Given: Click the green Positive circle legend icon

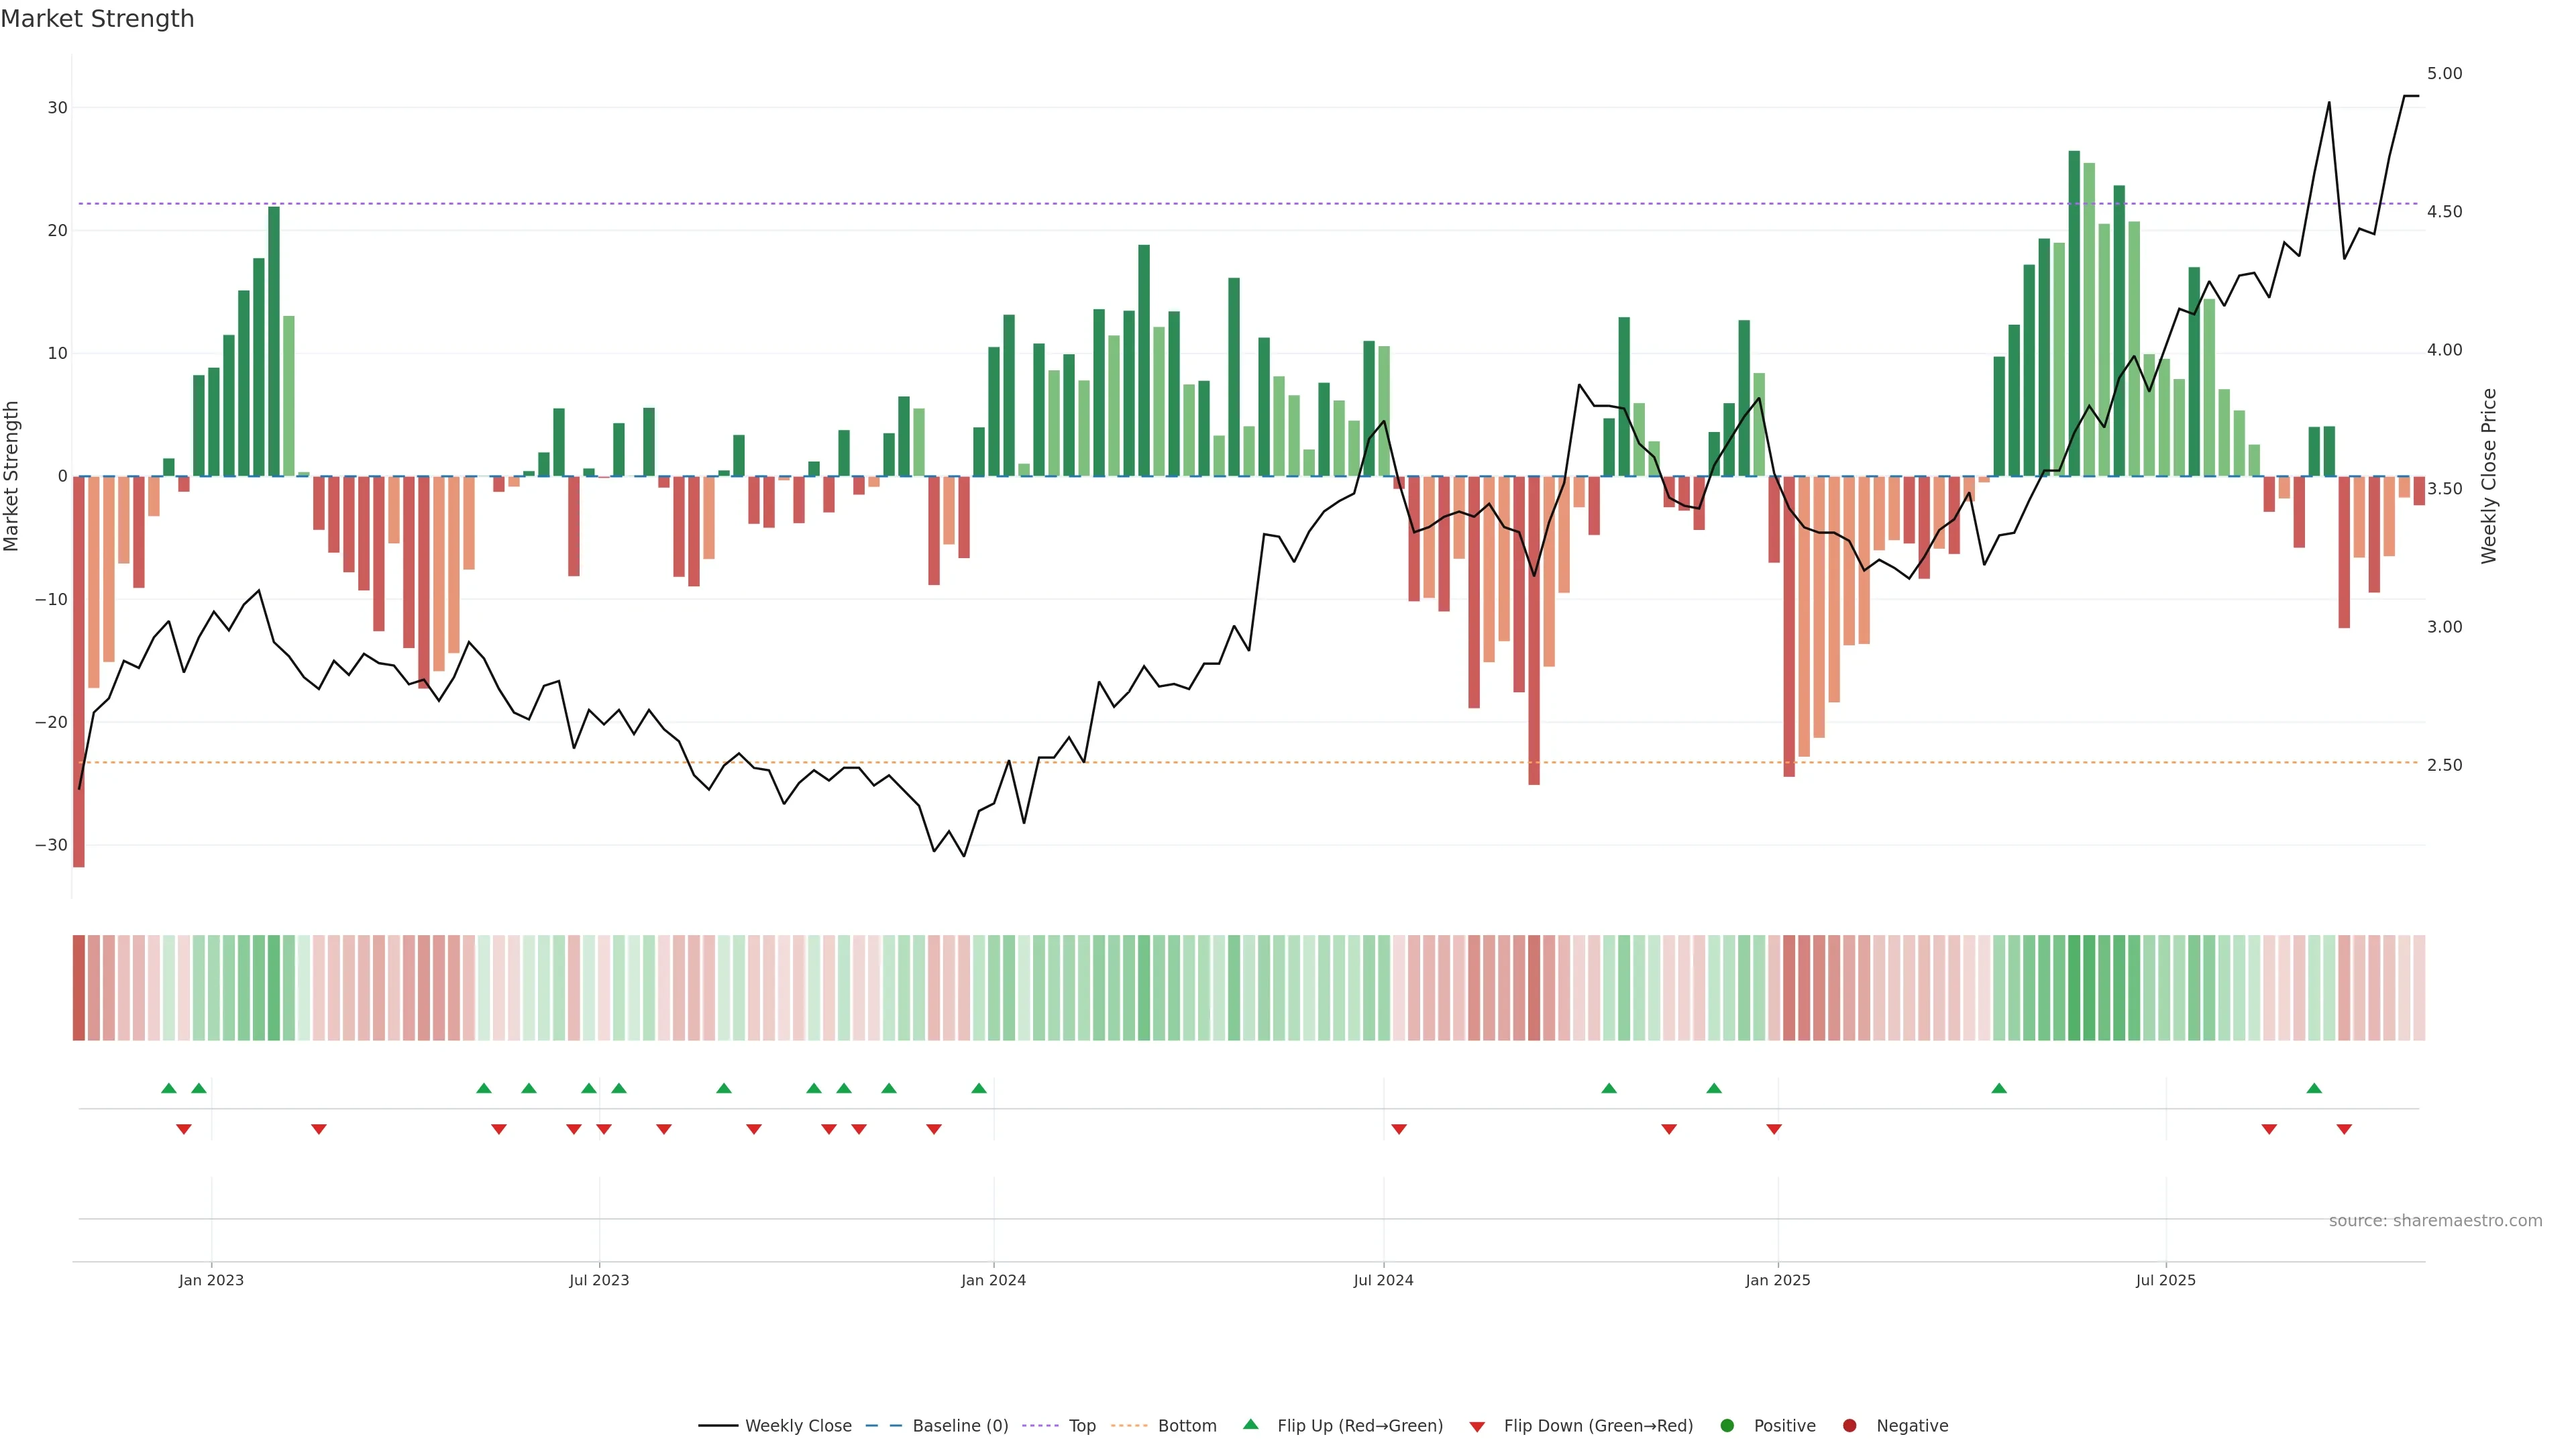Looking at the screenshot, I should coord(1727,1426).
